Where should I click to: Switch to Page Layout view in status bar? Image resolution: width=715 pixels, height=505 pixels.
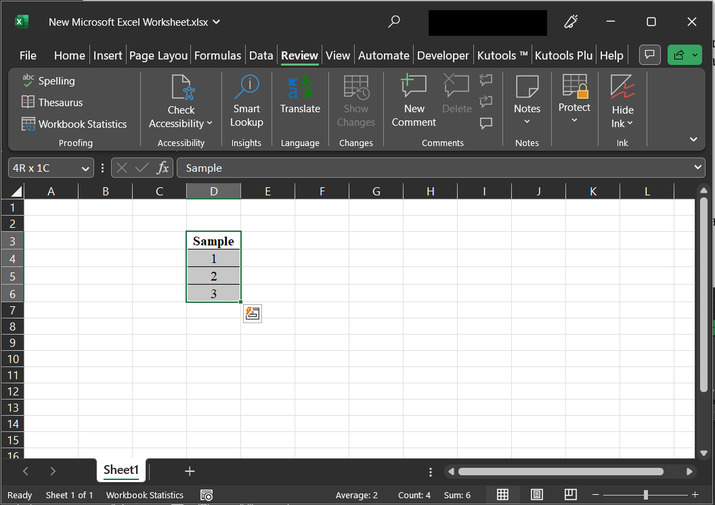pos(536,495)
